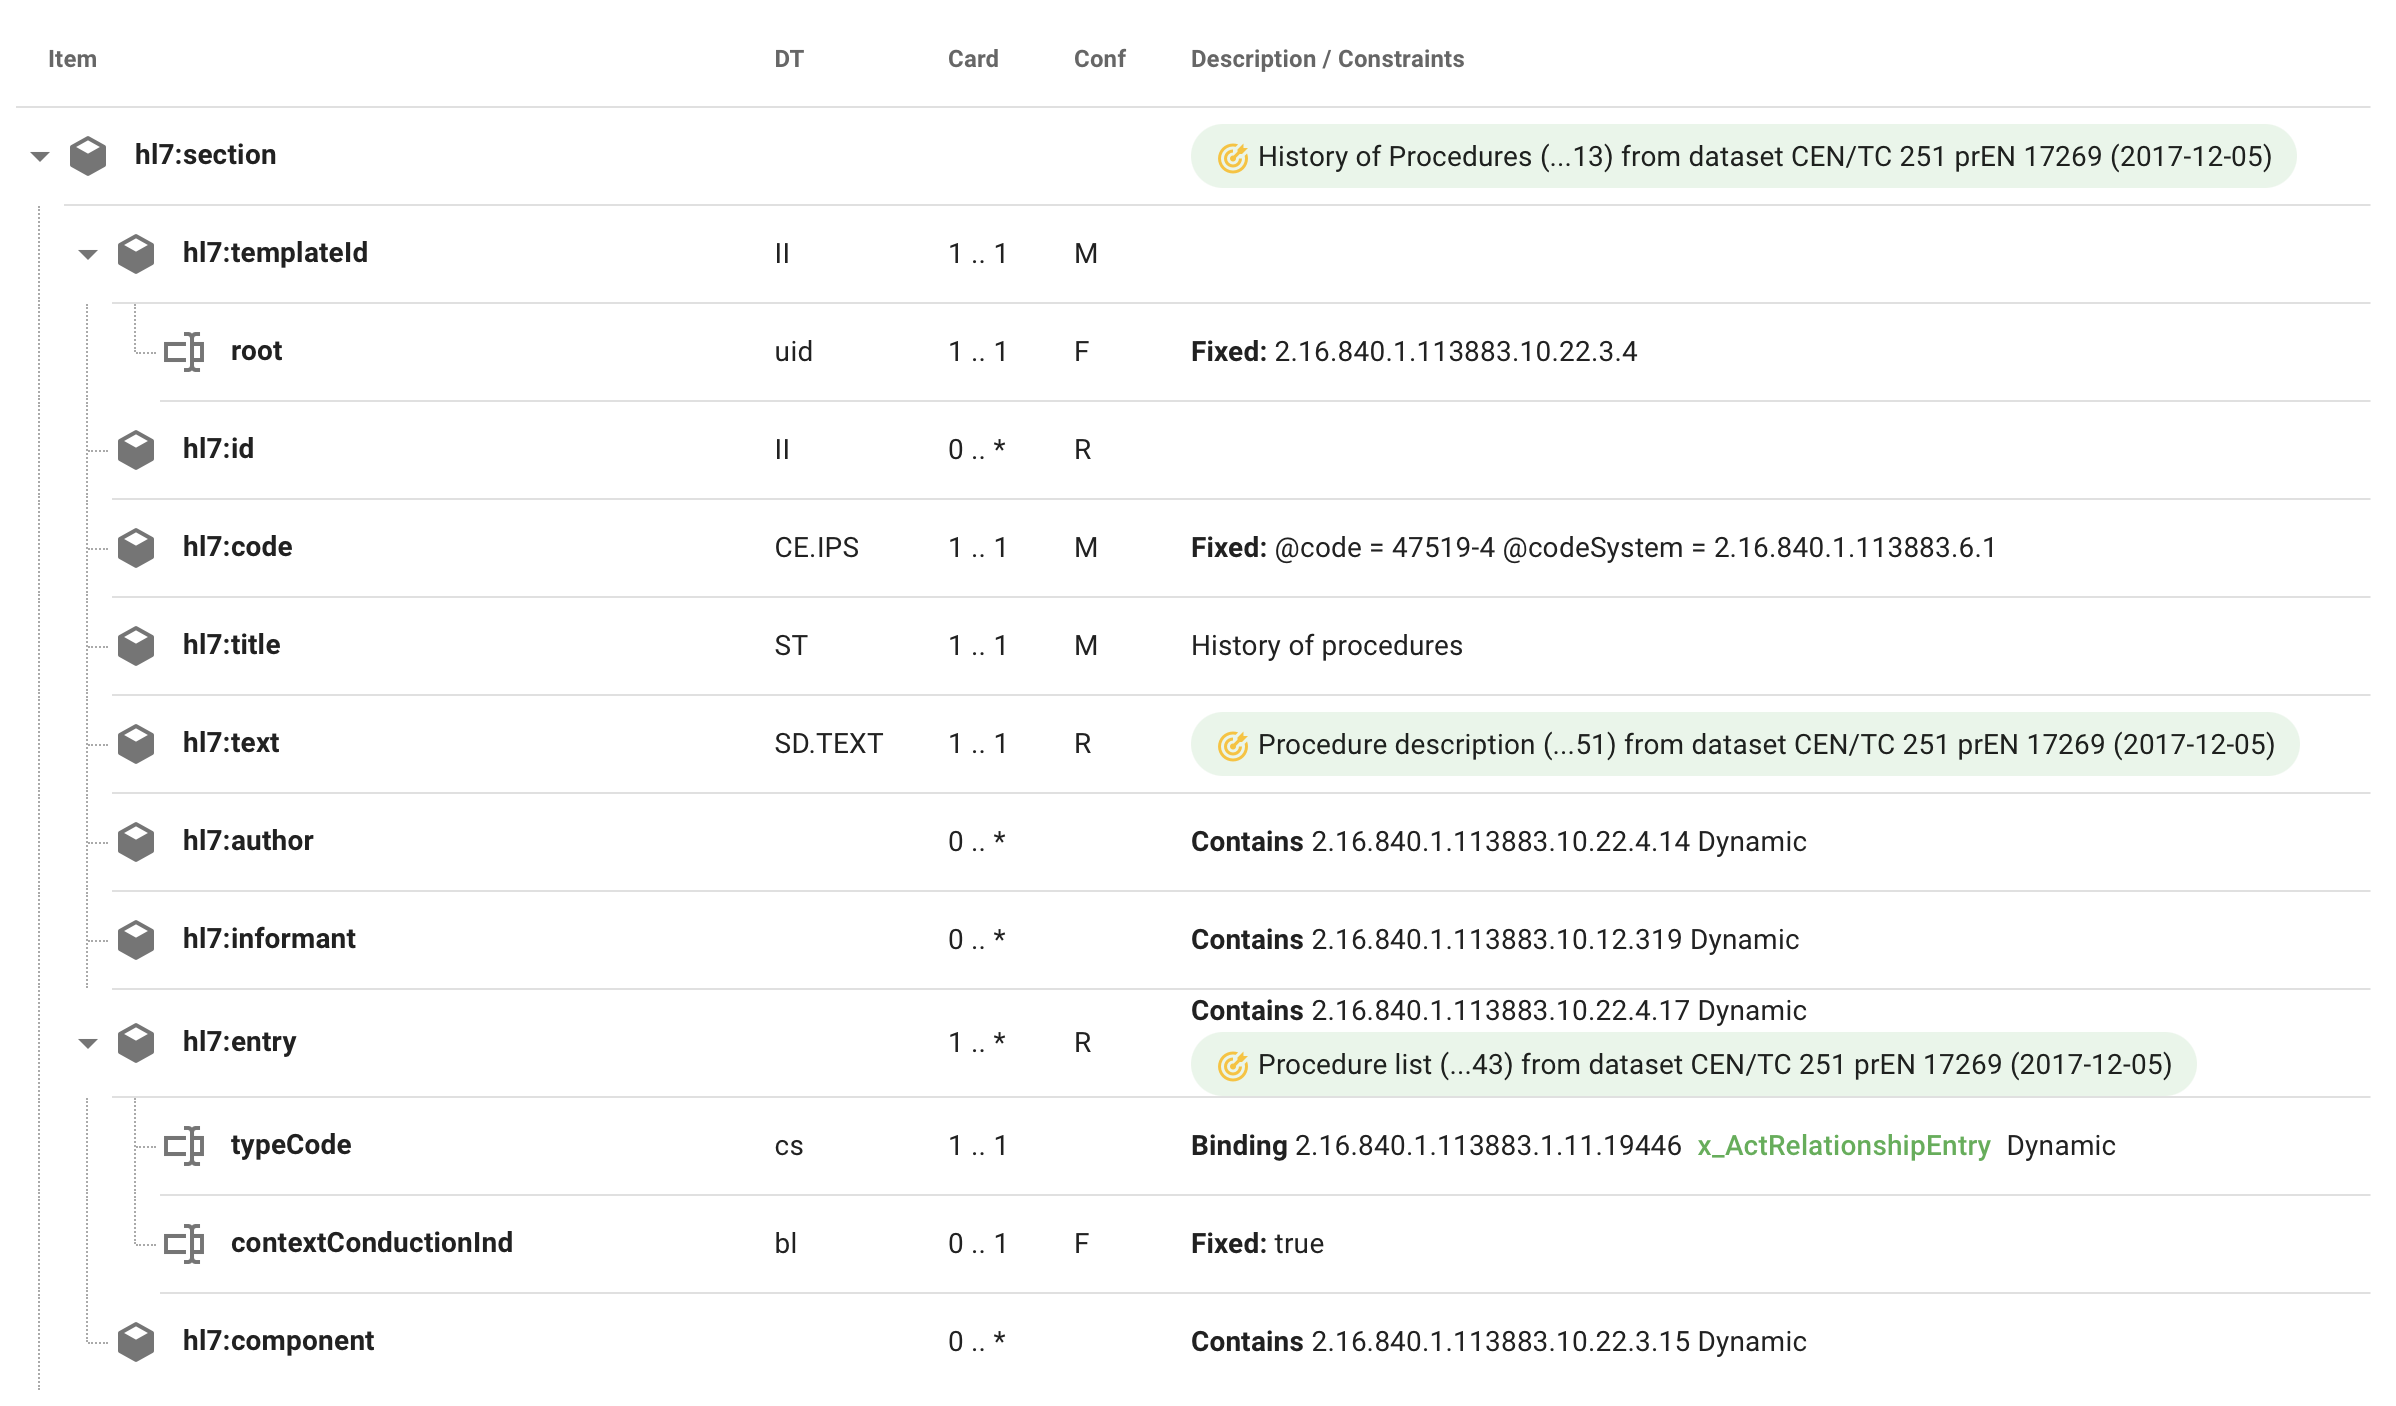
Task: Click the Description / Constraints column header
Action: 1327,59
